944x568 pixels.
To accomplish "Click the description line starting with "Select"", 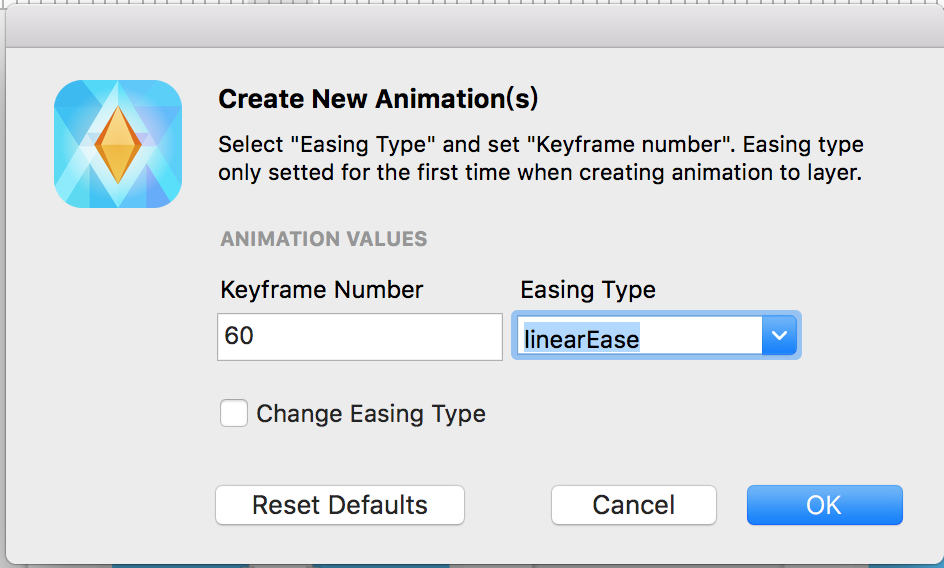I will click(540, 144).
